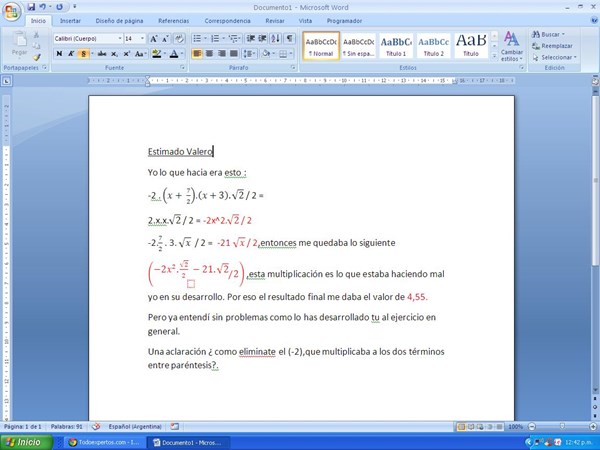
Task: Zoom out with the minus button
Action: (x=532, y=426)
